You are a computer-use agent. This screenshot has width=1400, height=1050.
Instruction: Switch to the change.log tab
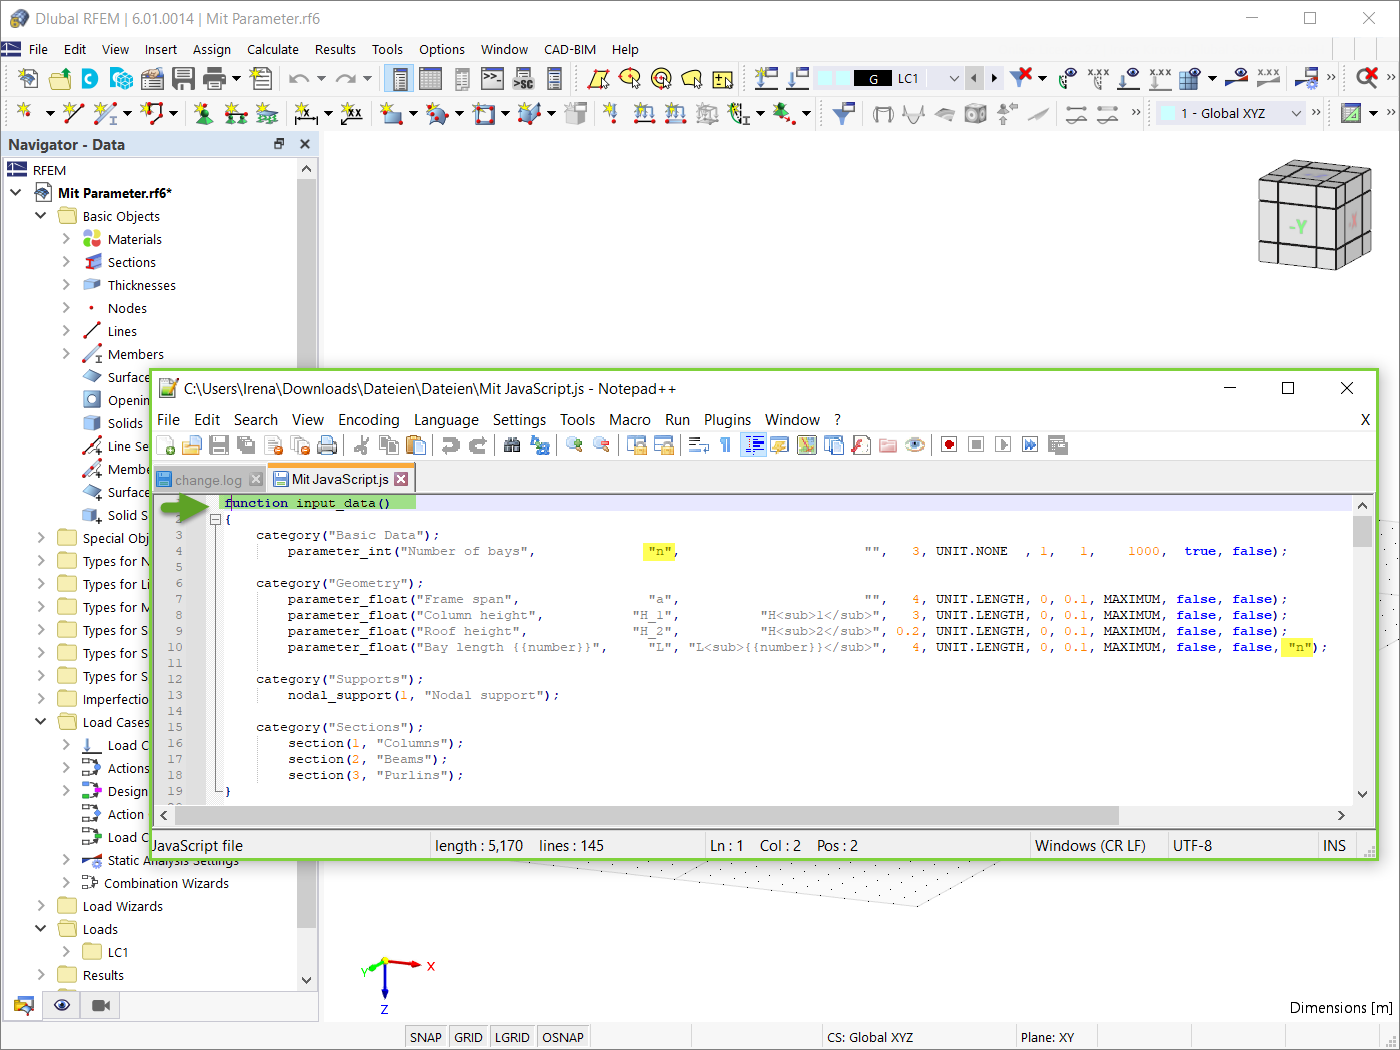coord(209,480)
